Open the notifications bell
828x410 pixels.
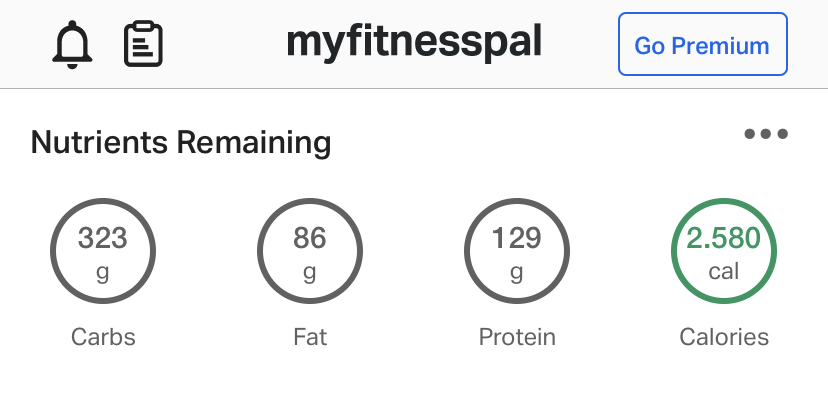coord(72,45)
